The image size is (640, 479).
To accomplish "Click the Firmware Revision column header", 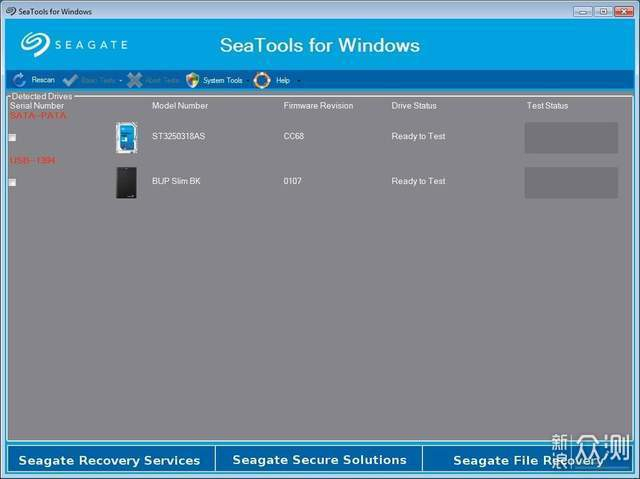I will 318,106.
